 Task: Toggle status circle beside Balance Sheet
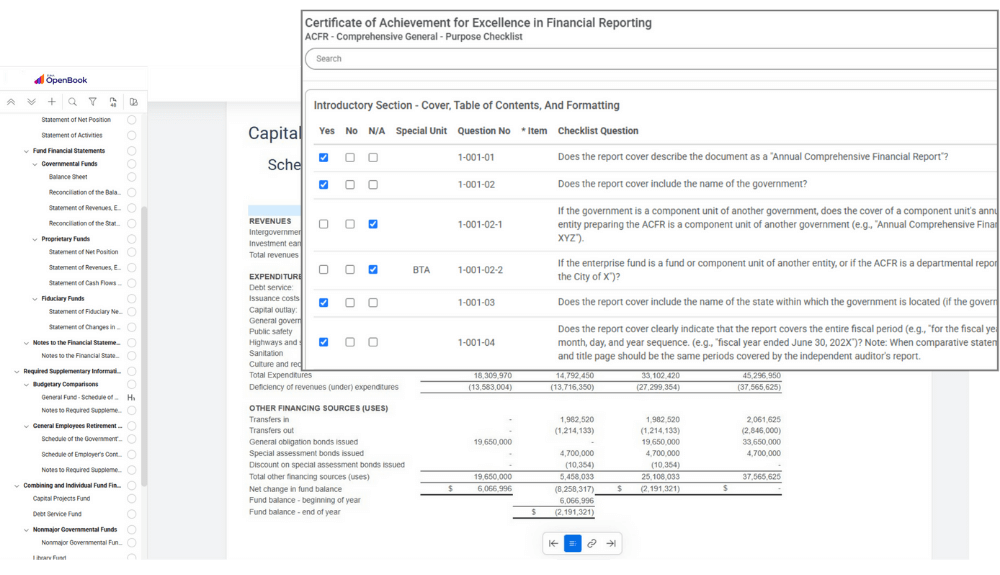(x=131, y=177)
